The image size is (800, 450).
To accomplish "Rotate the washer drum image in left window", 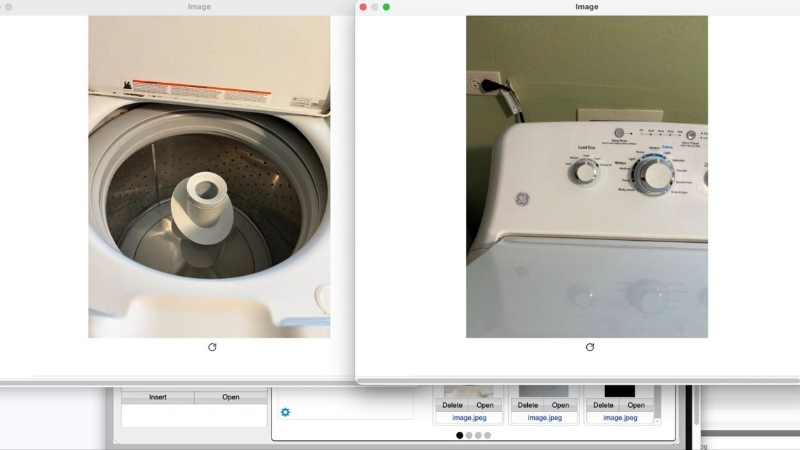I will click(x=212, y=347).
